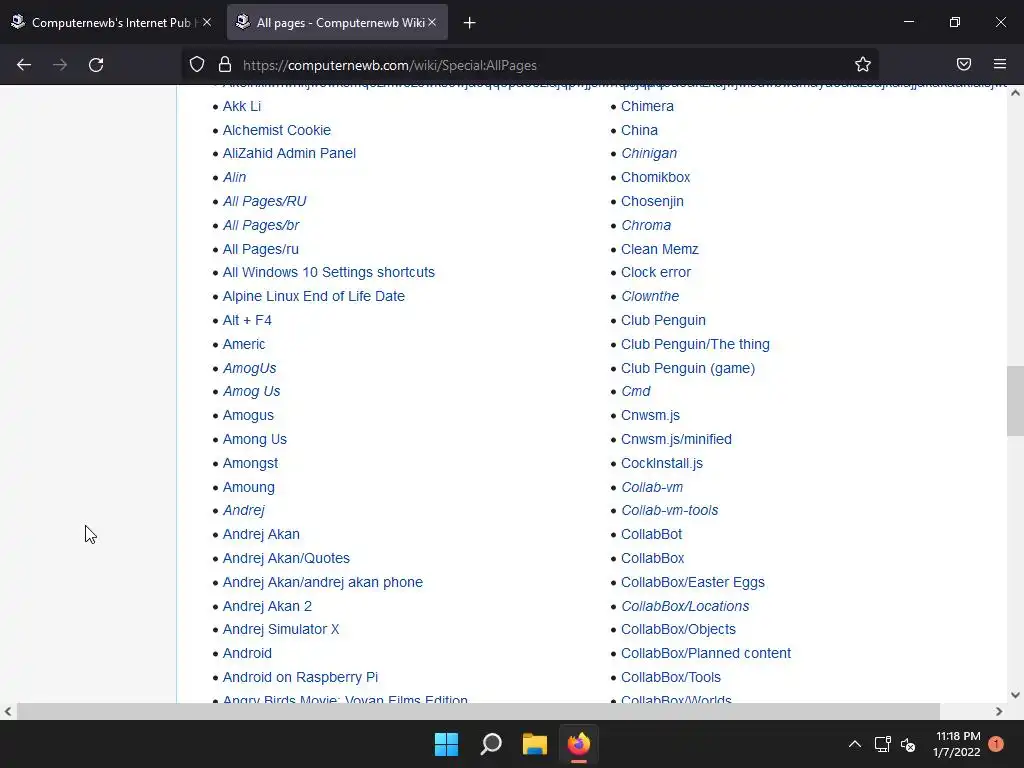Open the Akk Li page link

242,106
